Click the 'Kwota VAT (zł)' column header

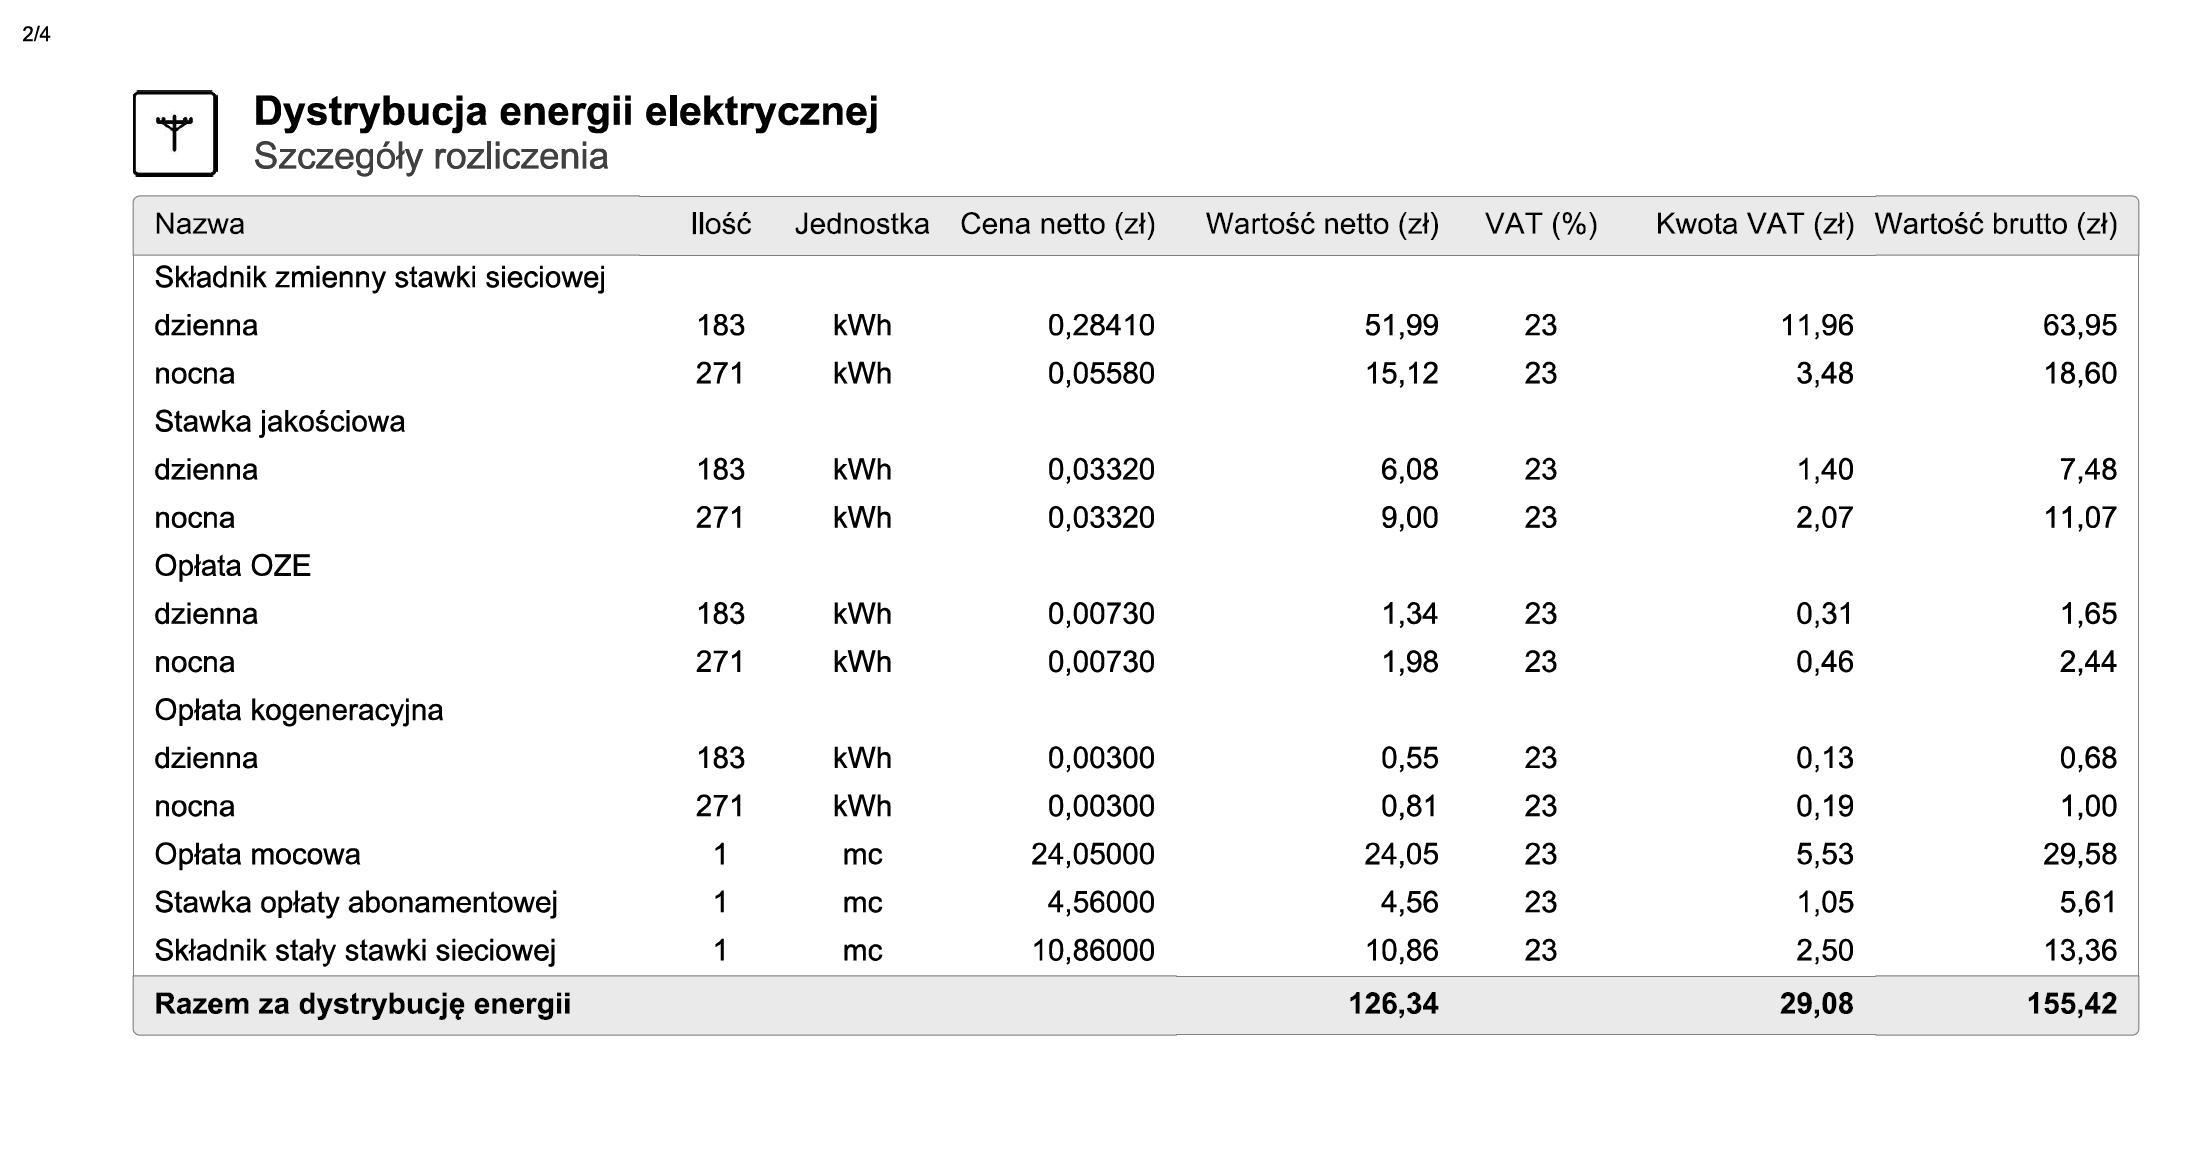click(1755, 224)
